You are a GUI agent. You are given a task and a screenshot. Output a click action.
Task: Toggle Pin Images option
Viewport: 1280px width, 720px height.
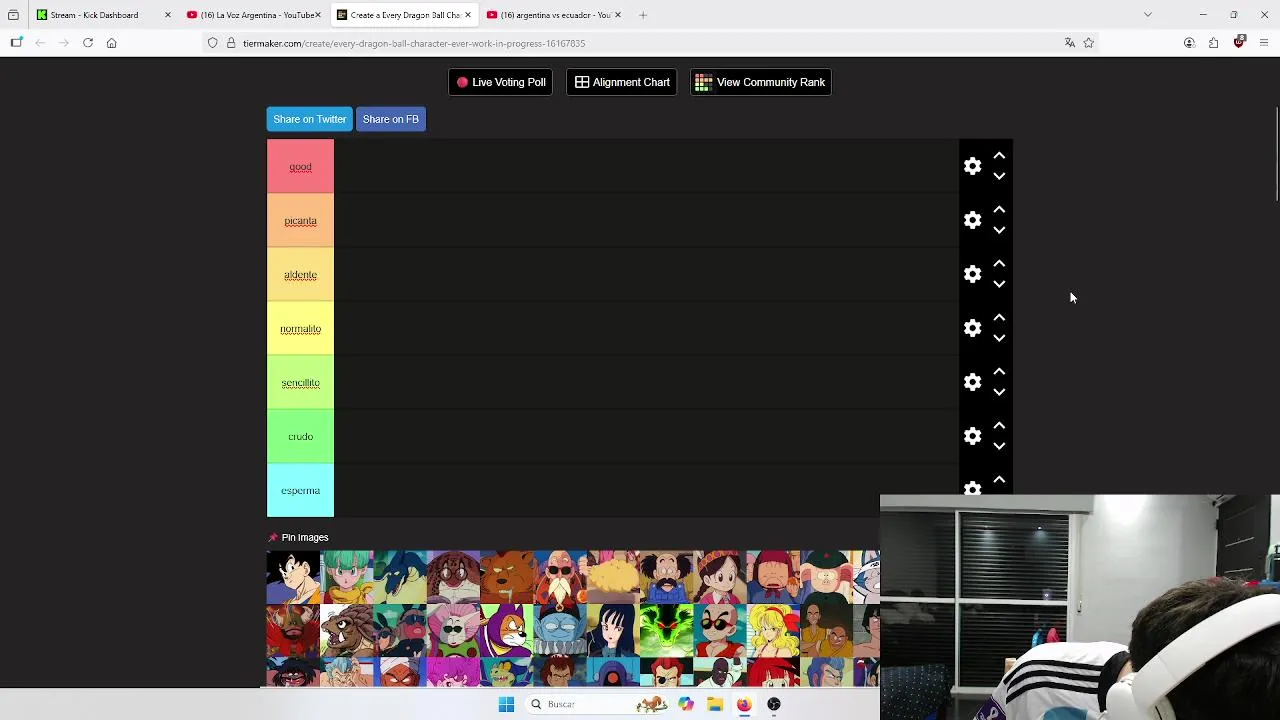[x=298, y=538]
